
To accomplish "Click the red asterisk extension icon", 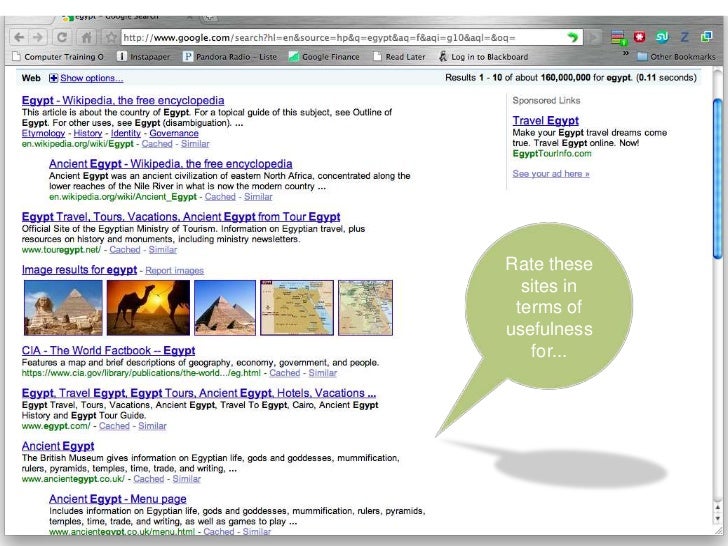I will pos(640,37).
